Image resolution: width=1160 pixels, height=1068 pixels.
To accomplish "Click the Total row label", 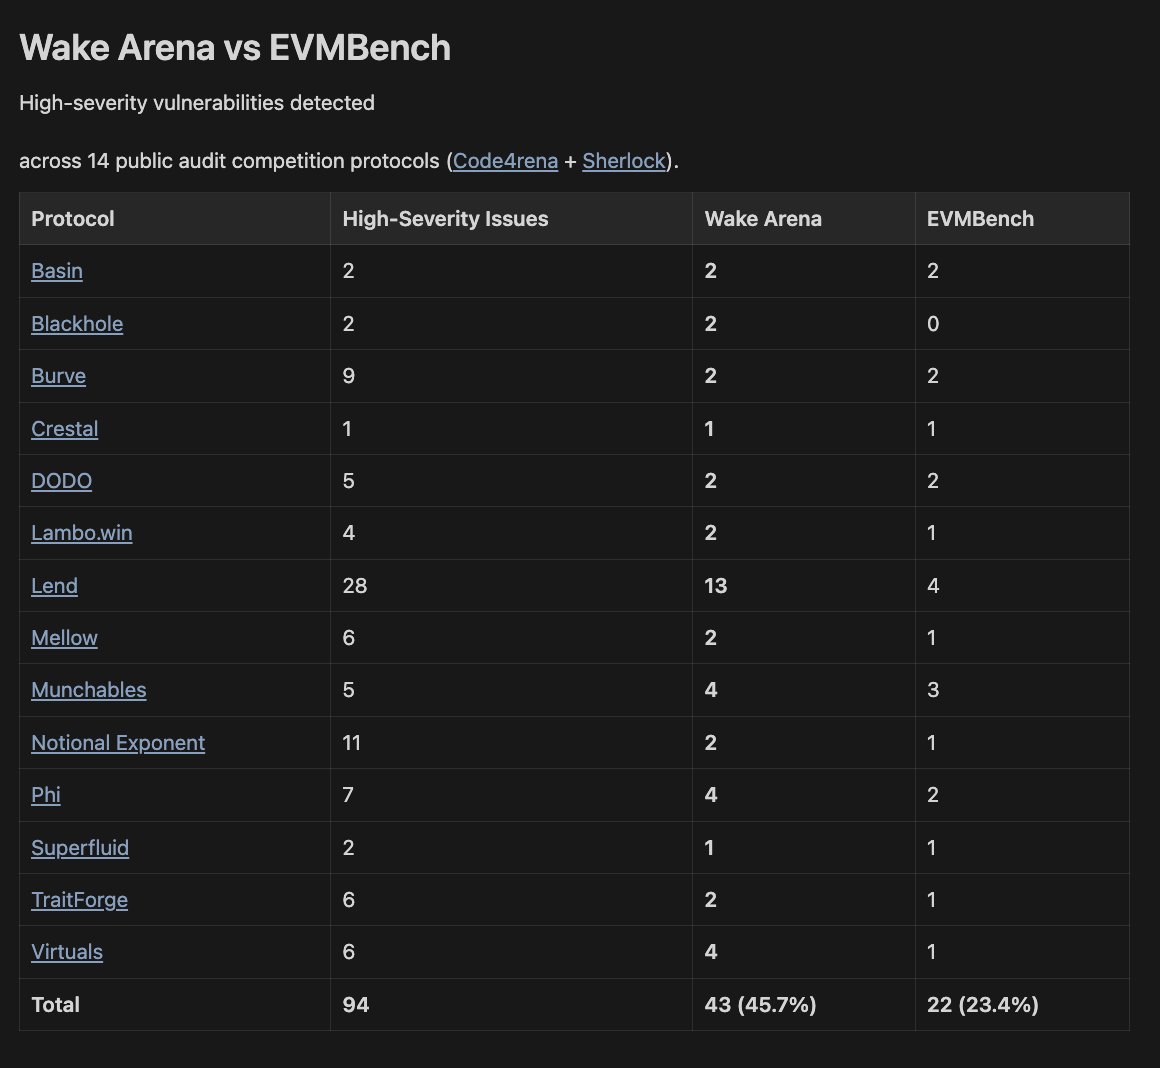I will [x=55, y=1004].
